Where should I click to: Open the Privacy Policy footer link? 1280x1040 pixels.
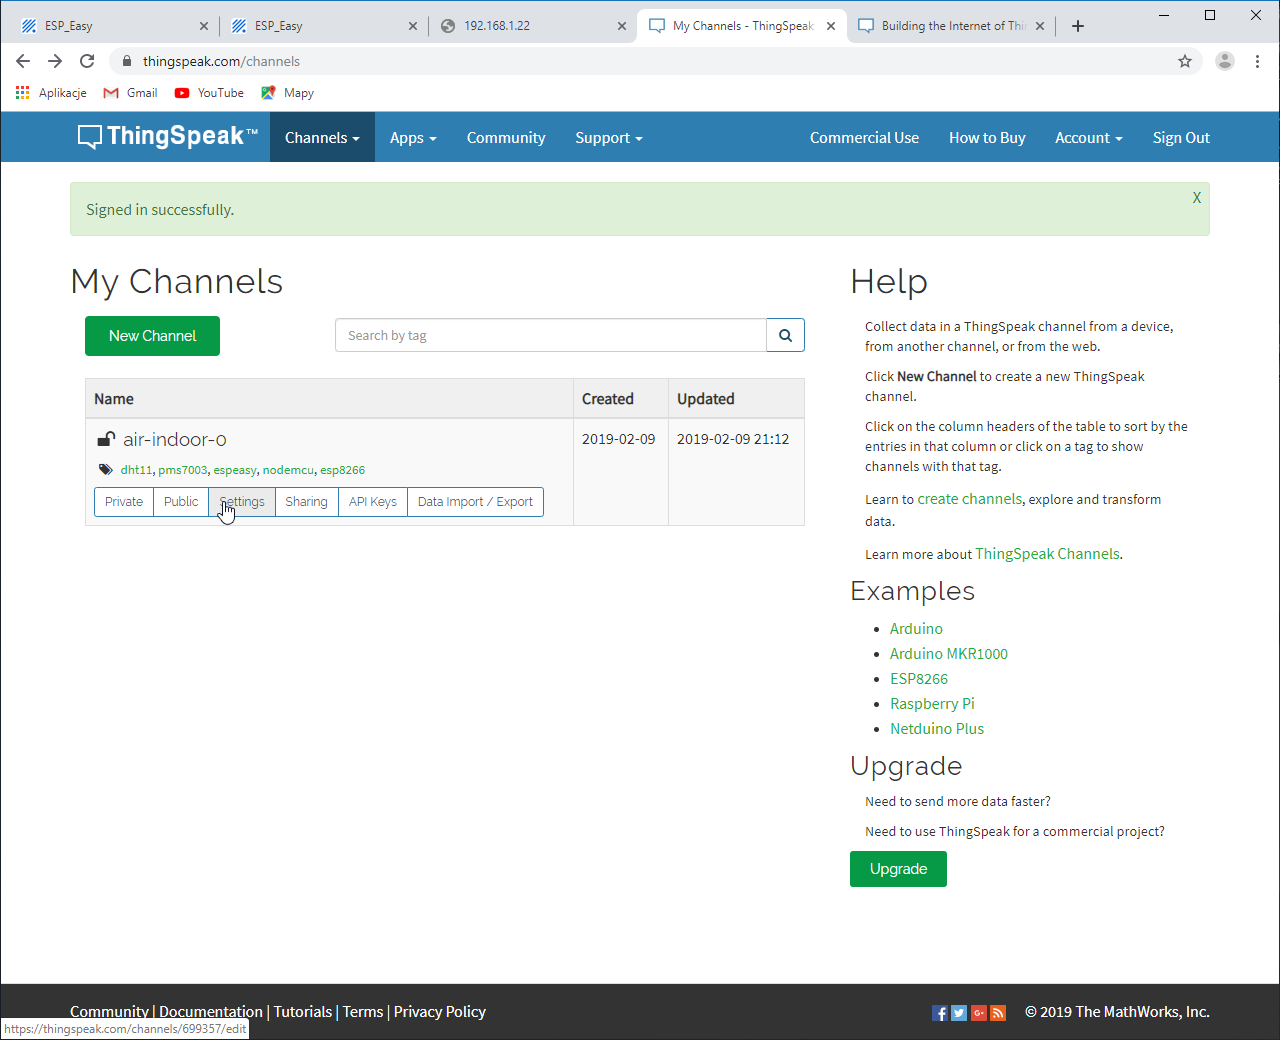tap(440, 1012)
